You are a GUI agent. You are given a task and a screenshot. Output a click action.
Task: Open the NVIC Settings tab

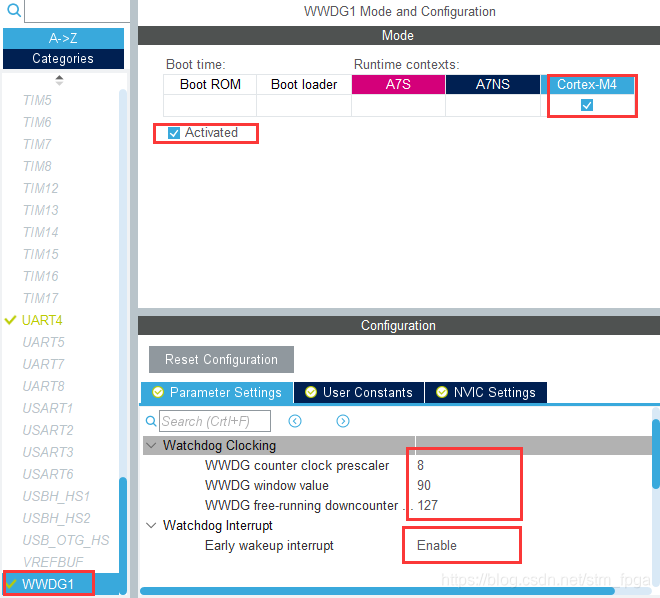pyautogui.click(x=486, y=393)
